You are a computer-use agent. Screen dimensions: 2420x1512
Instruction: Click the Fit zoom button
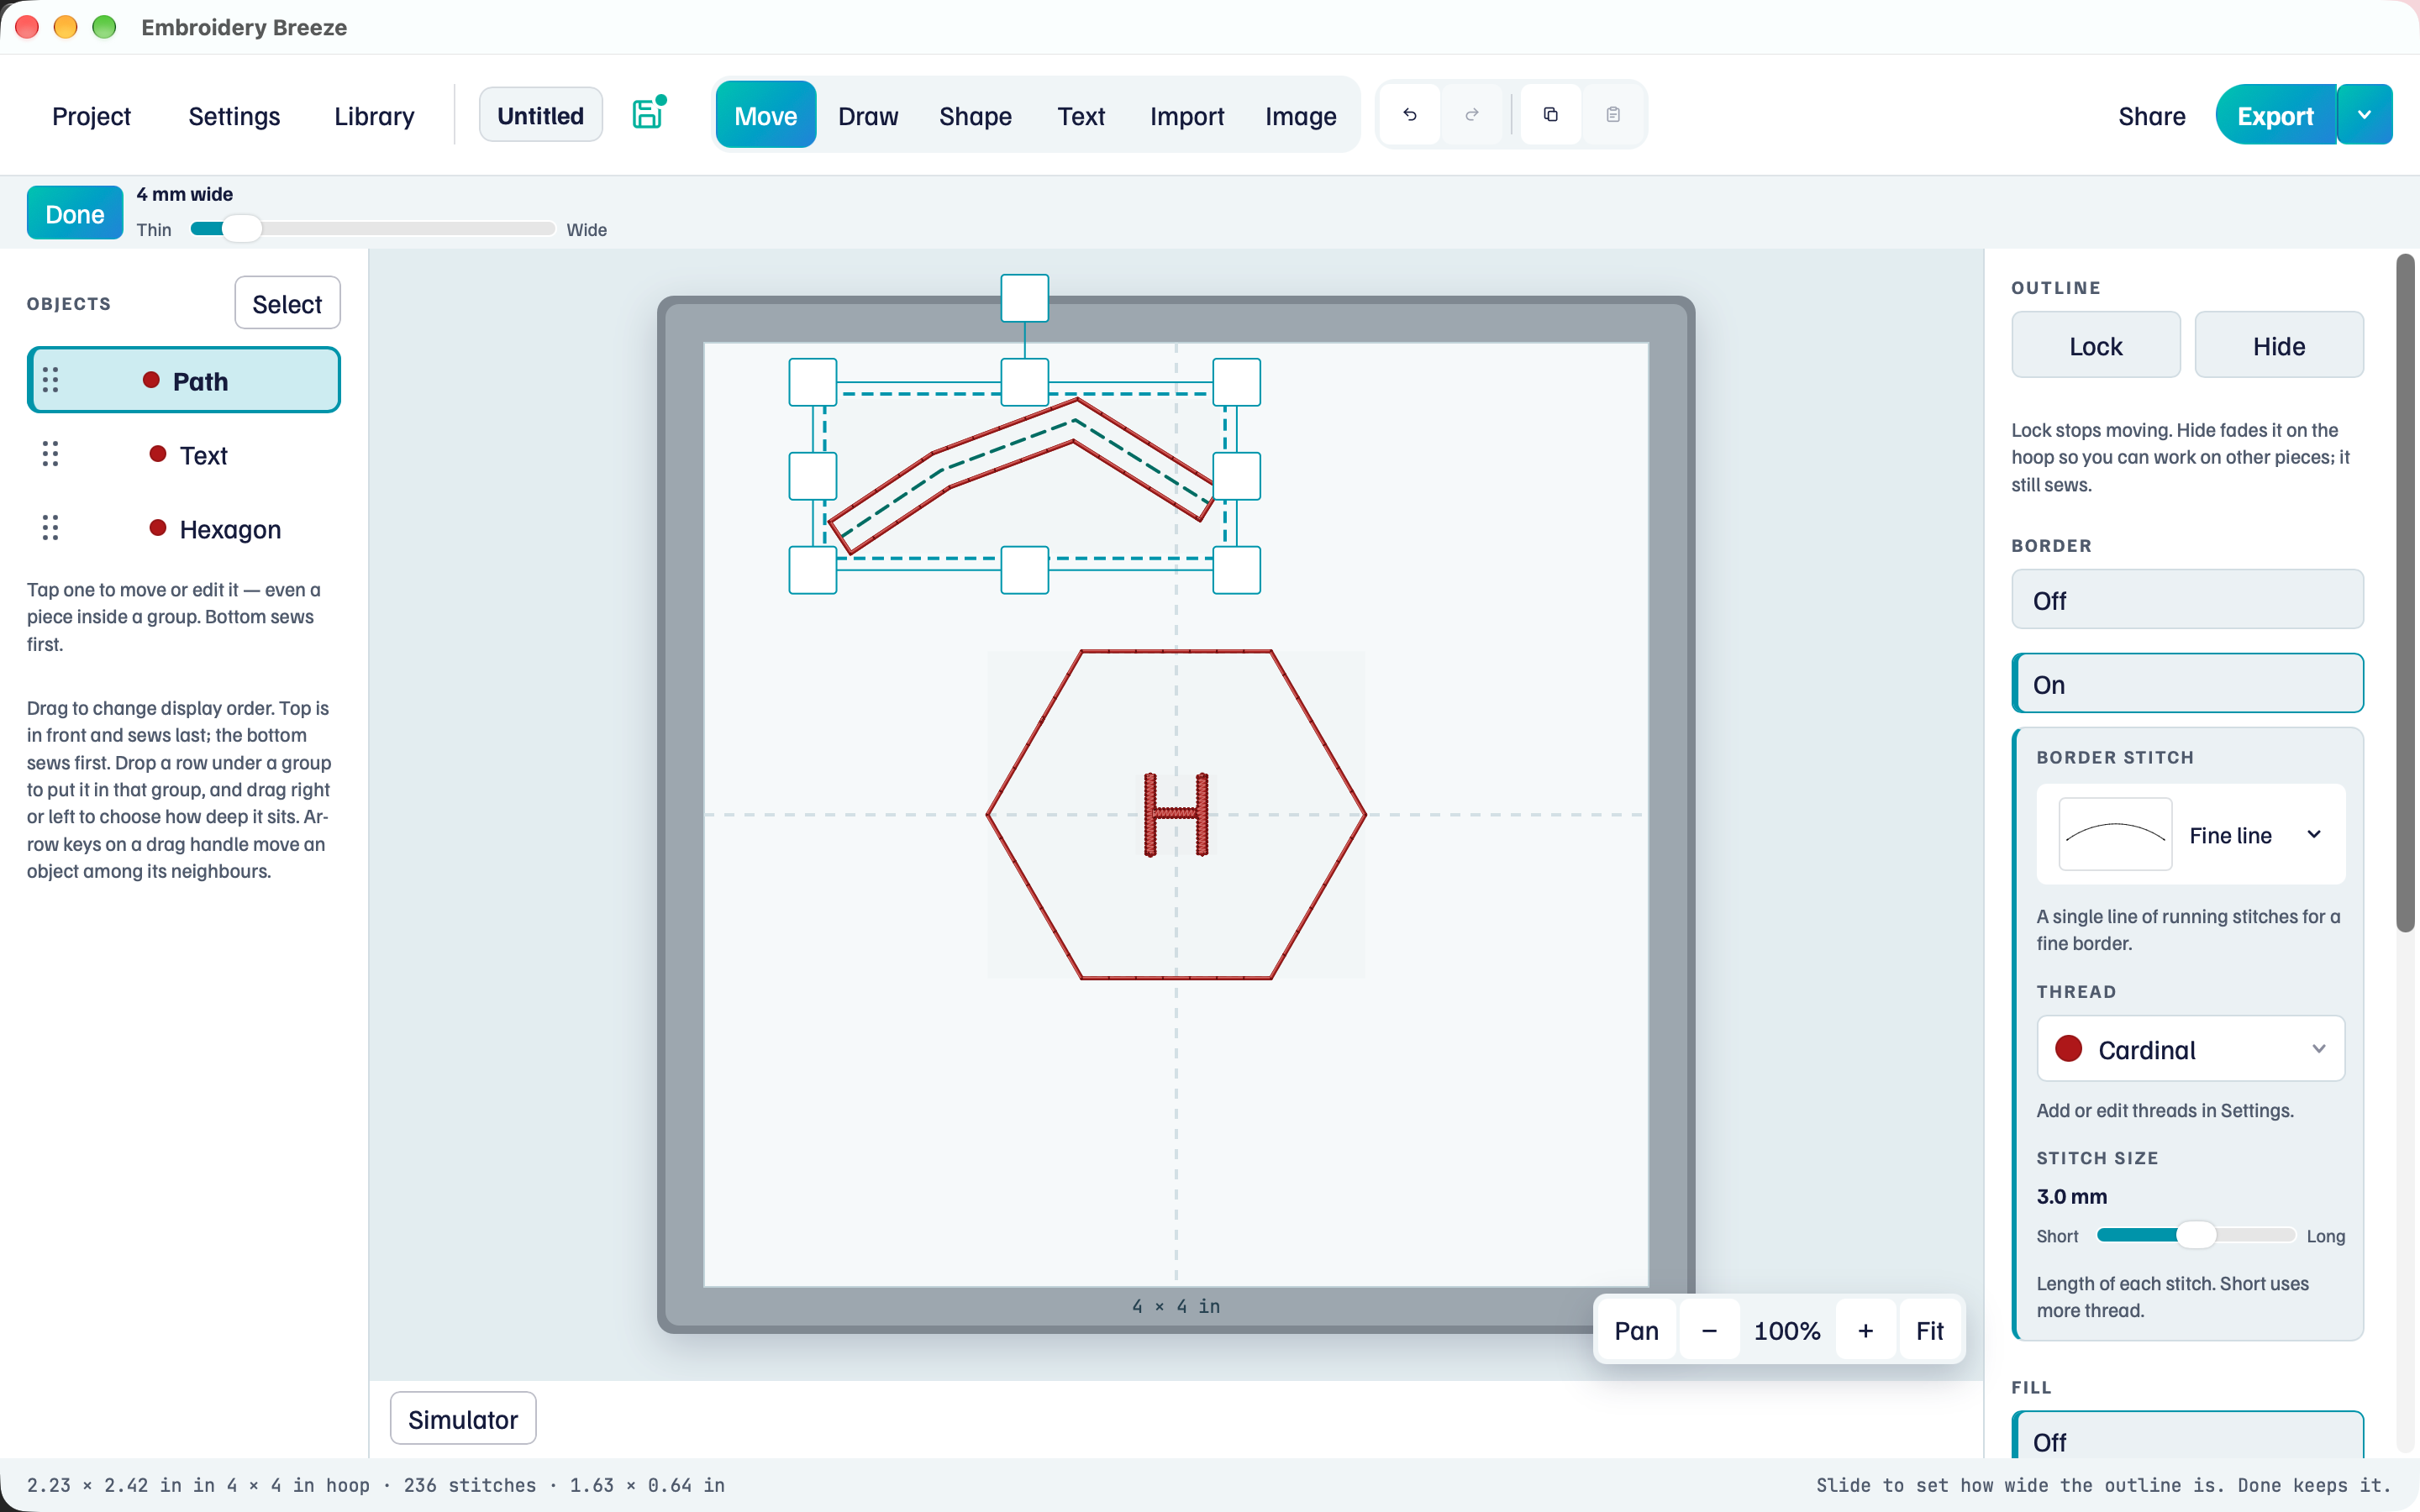point(1929,1331)
